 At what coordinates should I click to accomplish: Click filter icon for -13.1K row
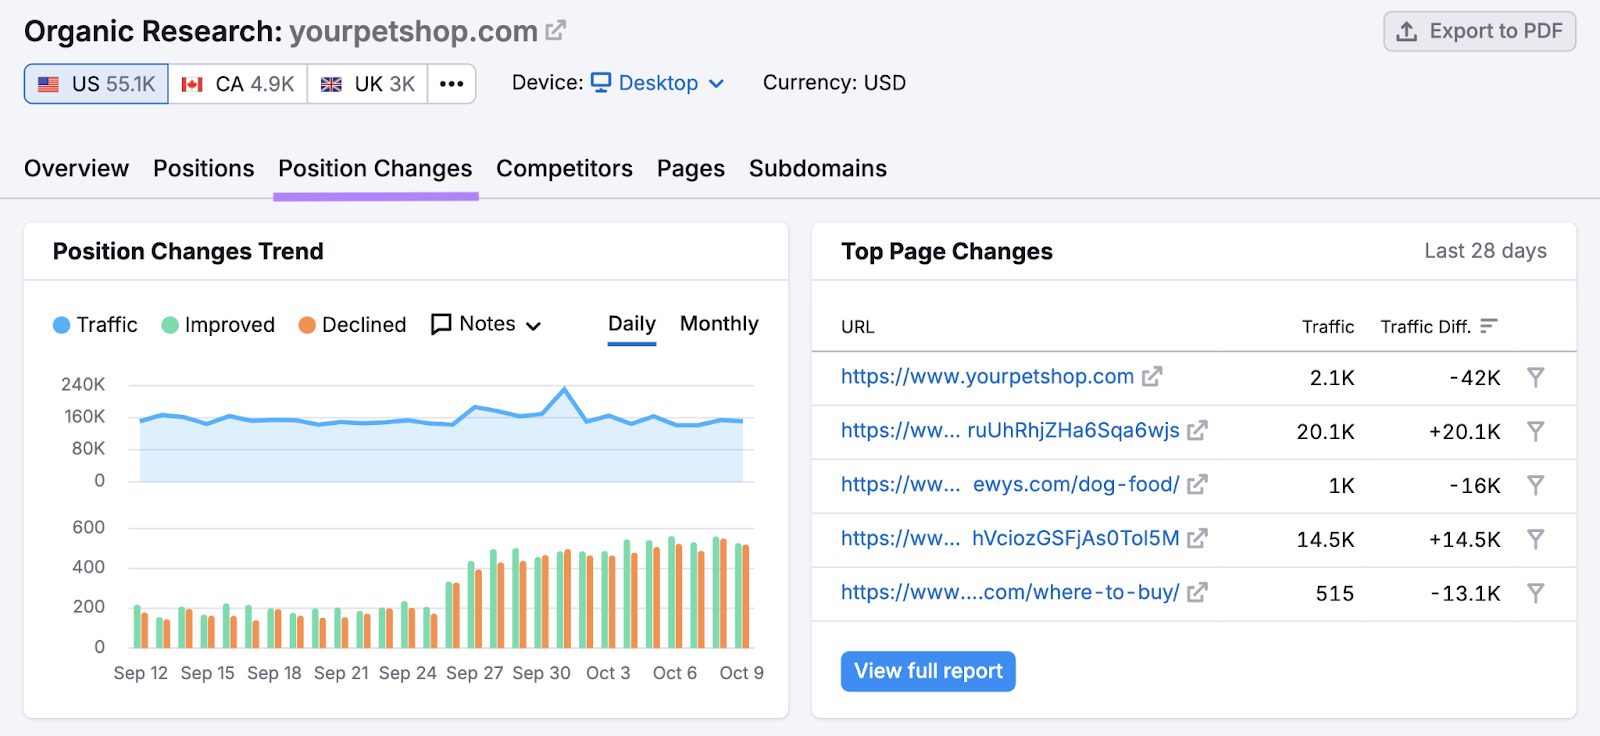point(1536,593)
